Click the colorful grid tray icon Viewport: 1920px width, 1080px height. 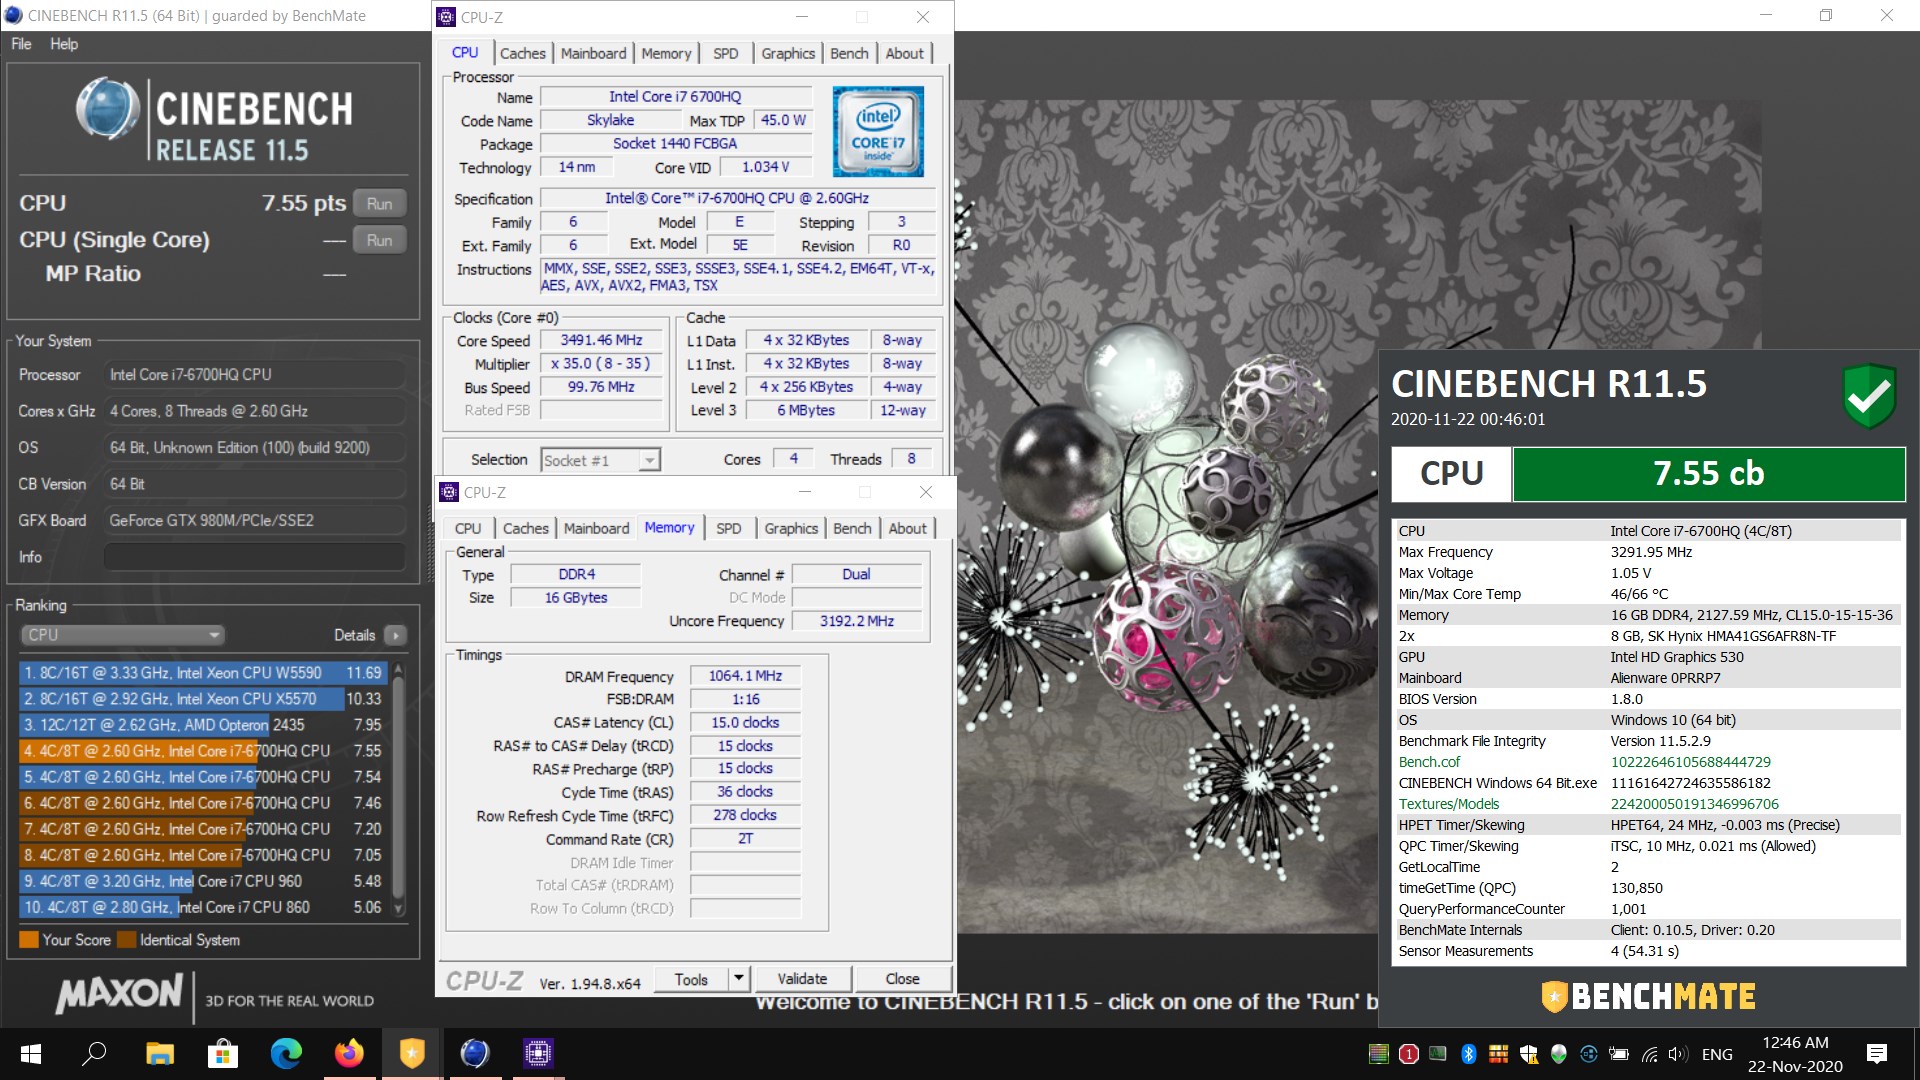[1379, 1054]
